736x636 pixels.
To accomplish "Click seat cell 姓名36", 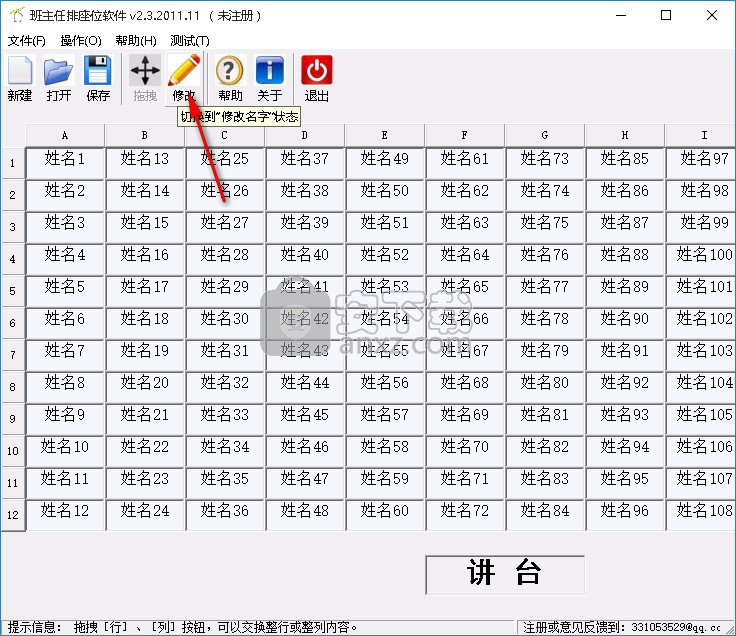I will pos(224,514).
